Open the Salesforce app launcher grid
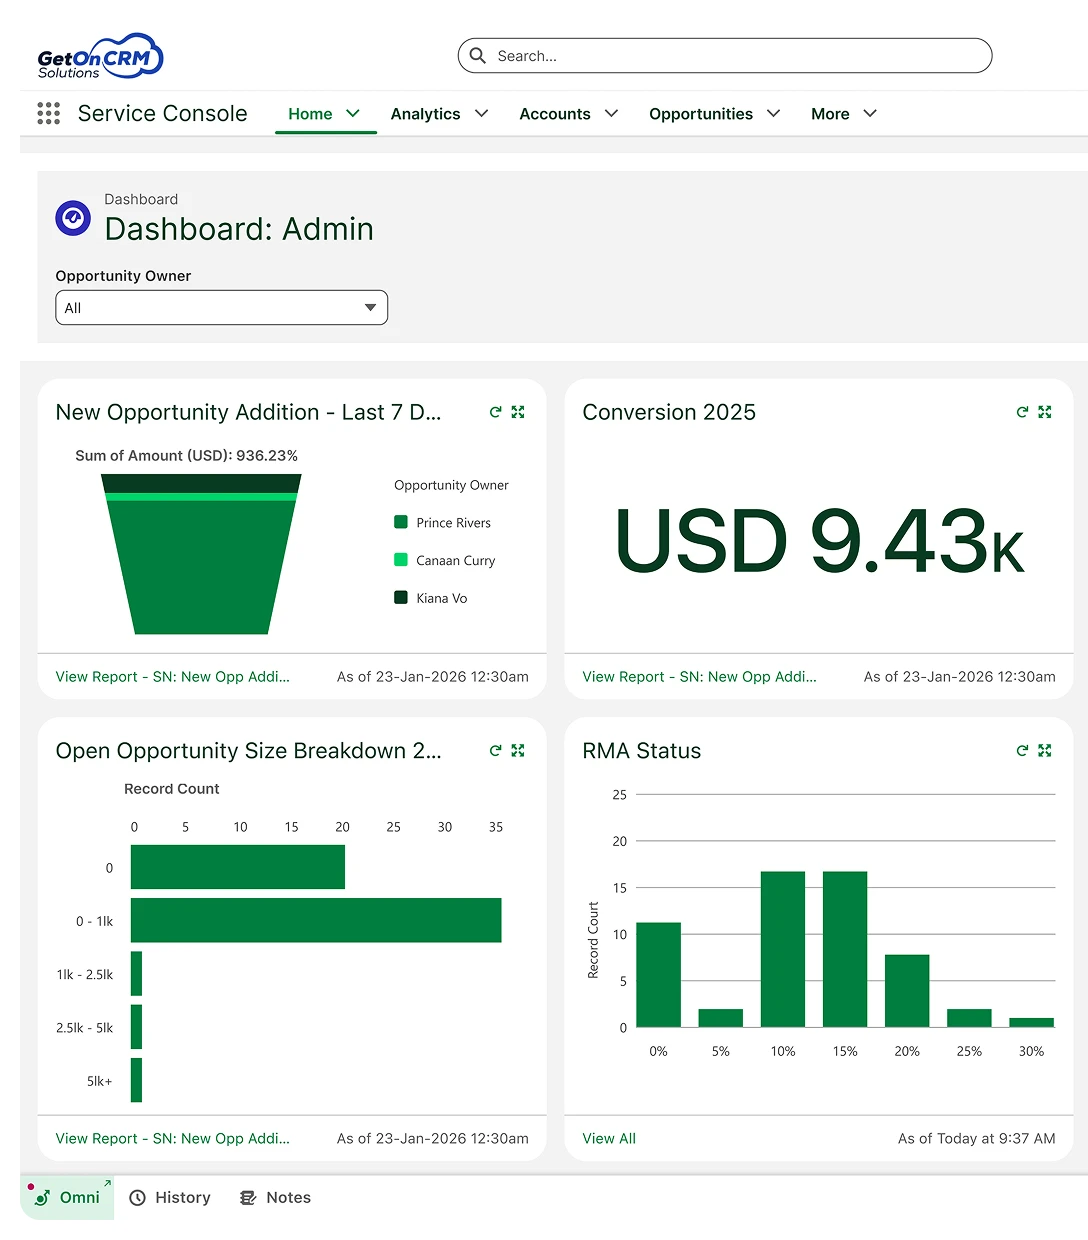Screen dimensions: 1088x1240 47,113
